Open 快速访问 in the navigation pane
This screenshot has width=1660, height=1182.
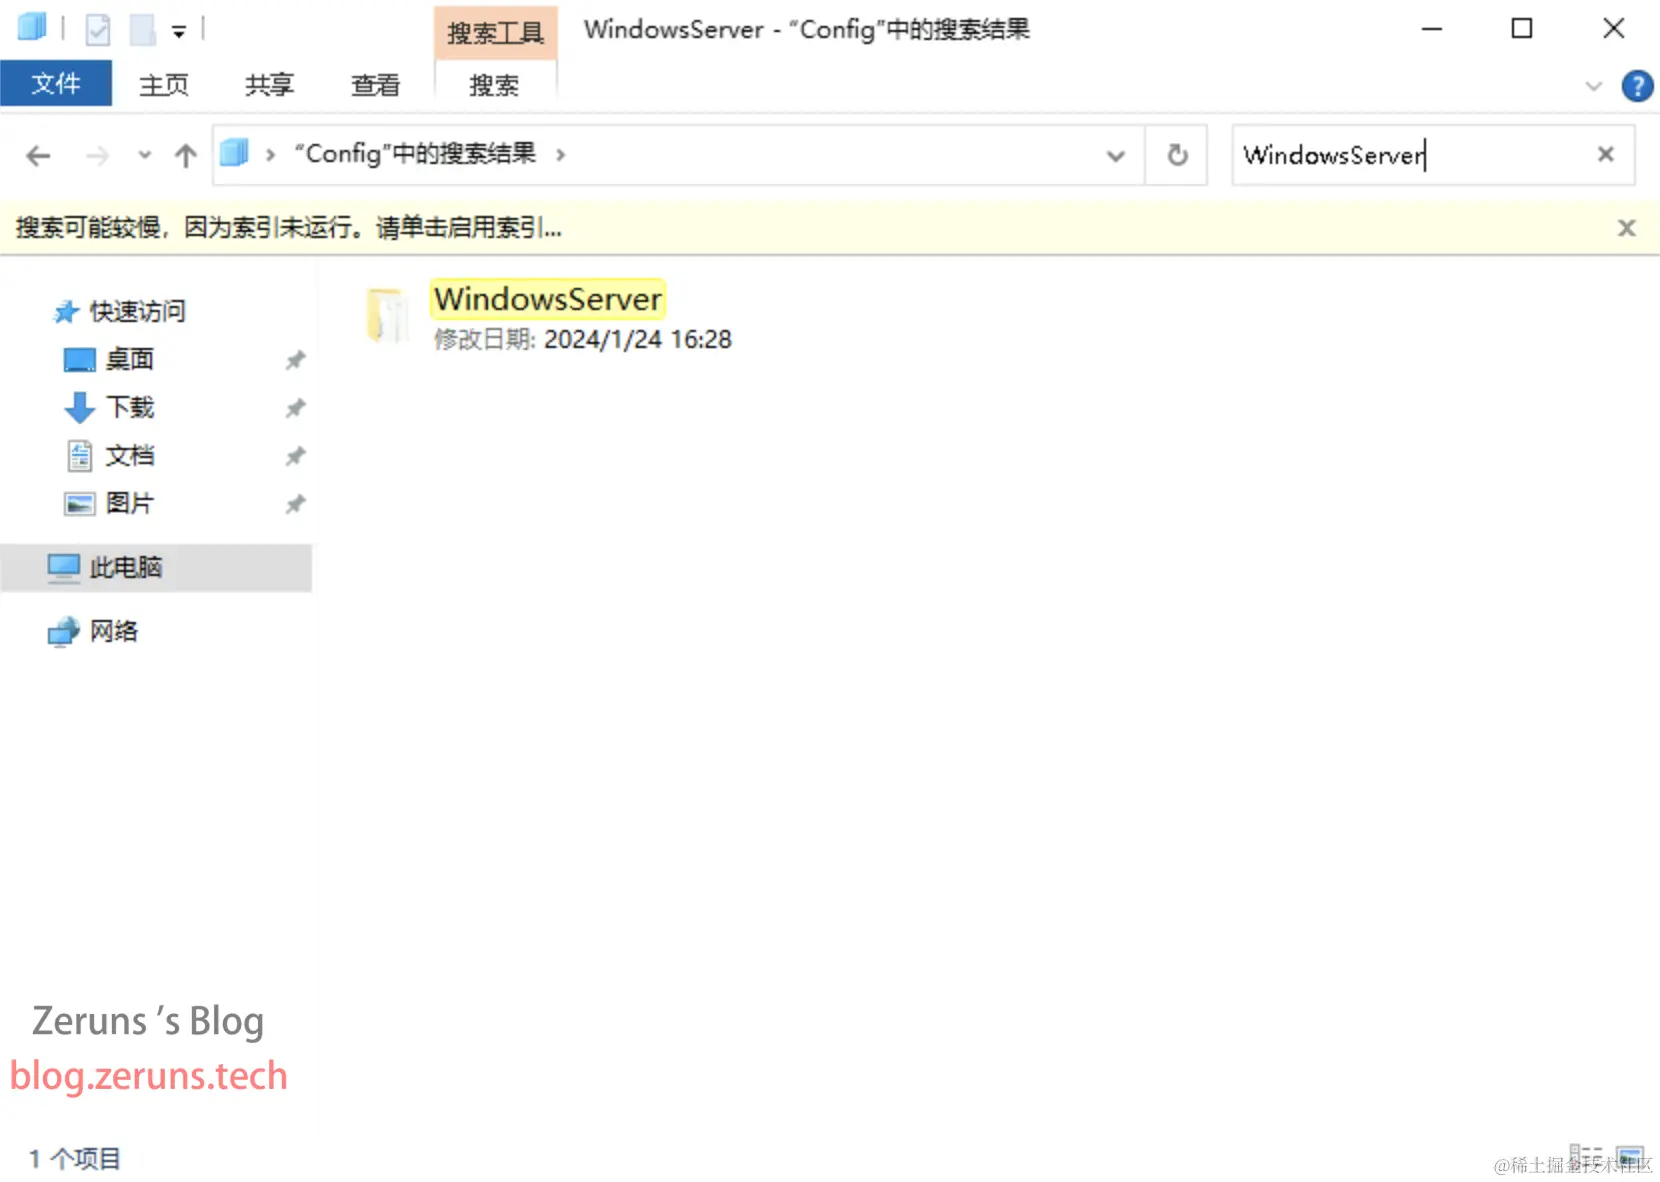pos(137,312)
